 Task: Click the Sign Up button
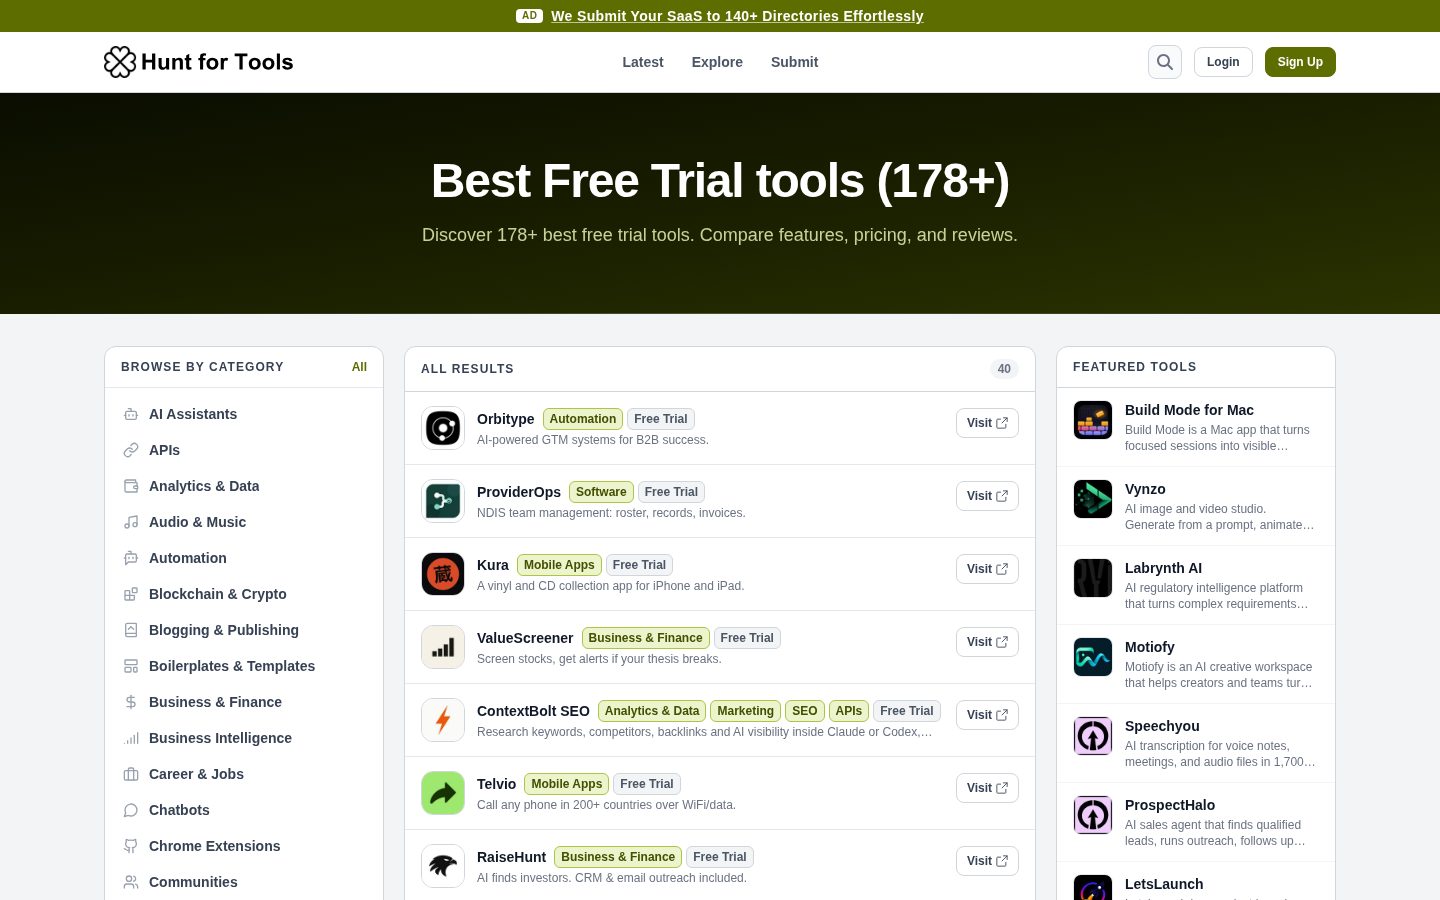click(1300, 62)
